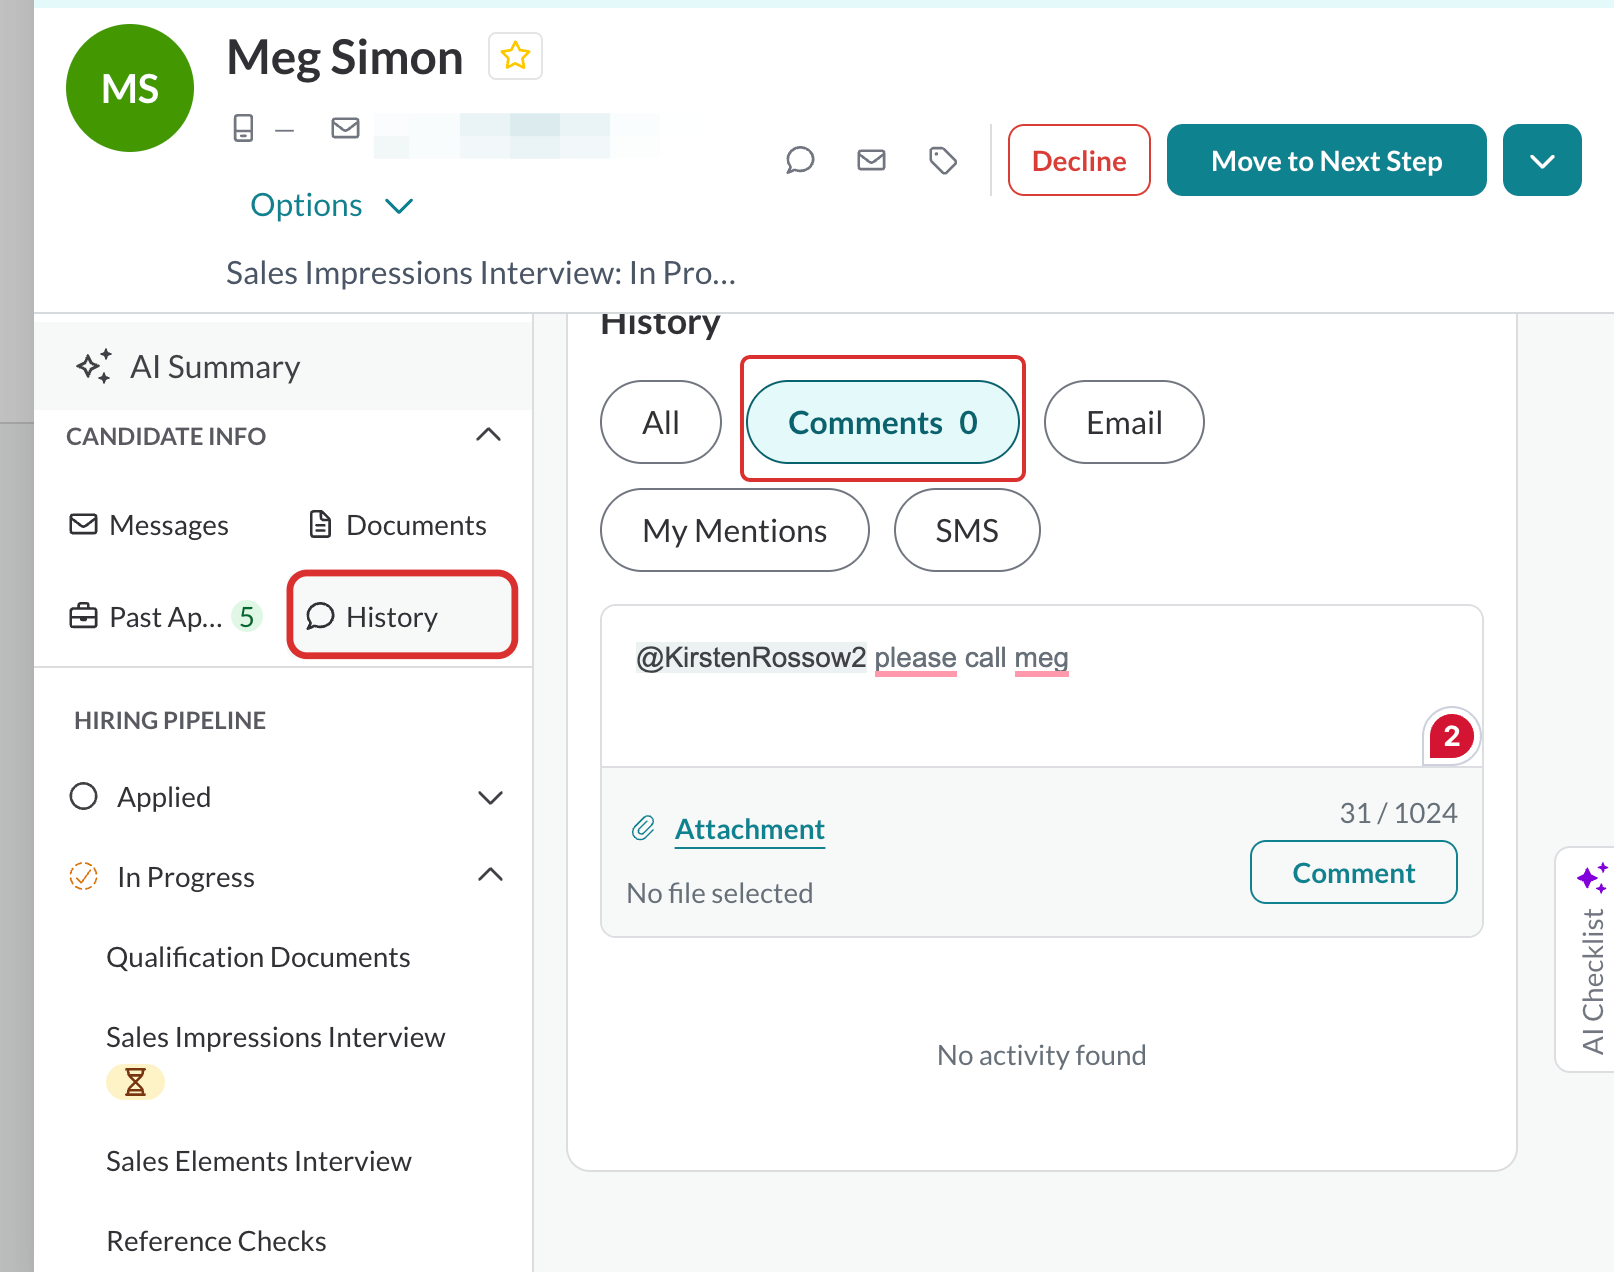Select Reference Checks step

(x=216, y=1241)
